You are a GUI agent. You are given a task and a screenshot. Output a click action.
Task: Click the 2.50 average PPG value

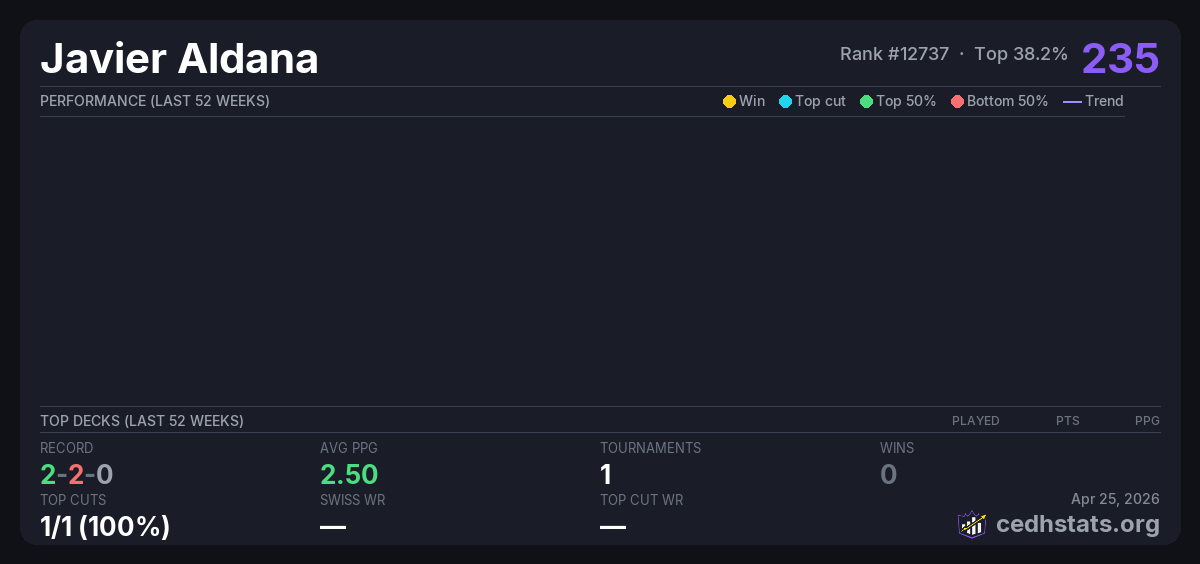[x=348, y=474]
